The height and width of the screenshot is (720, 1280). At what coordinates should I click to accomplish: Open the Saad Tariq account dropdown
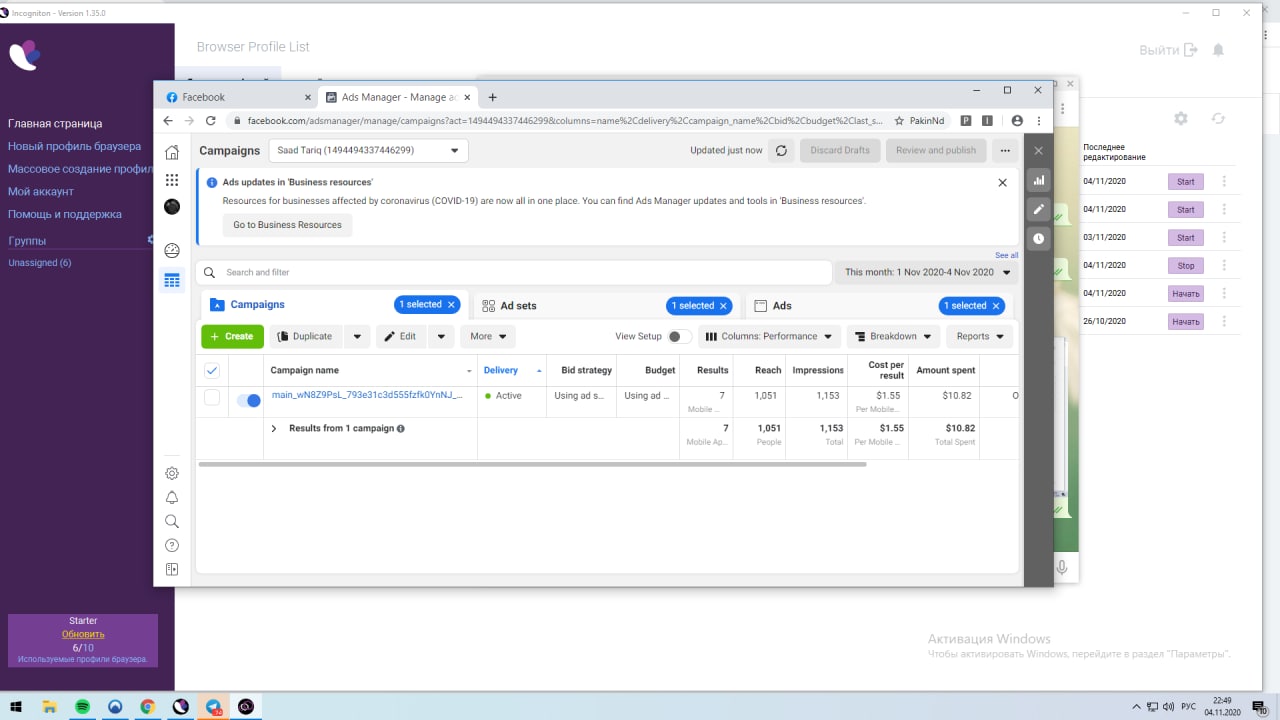367,151
